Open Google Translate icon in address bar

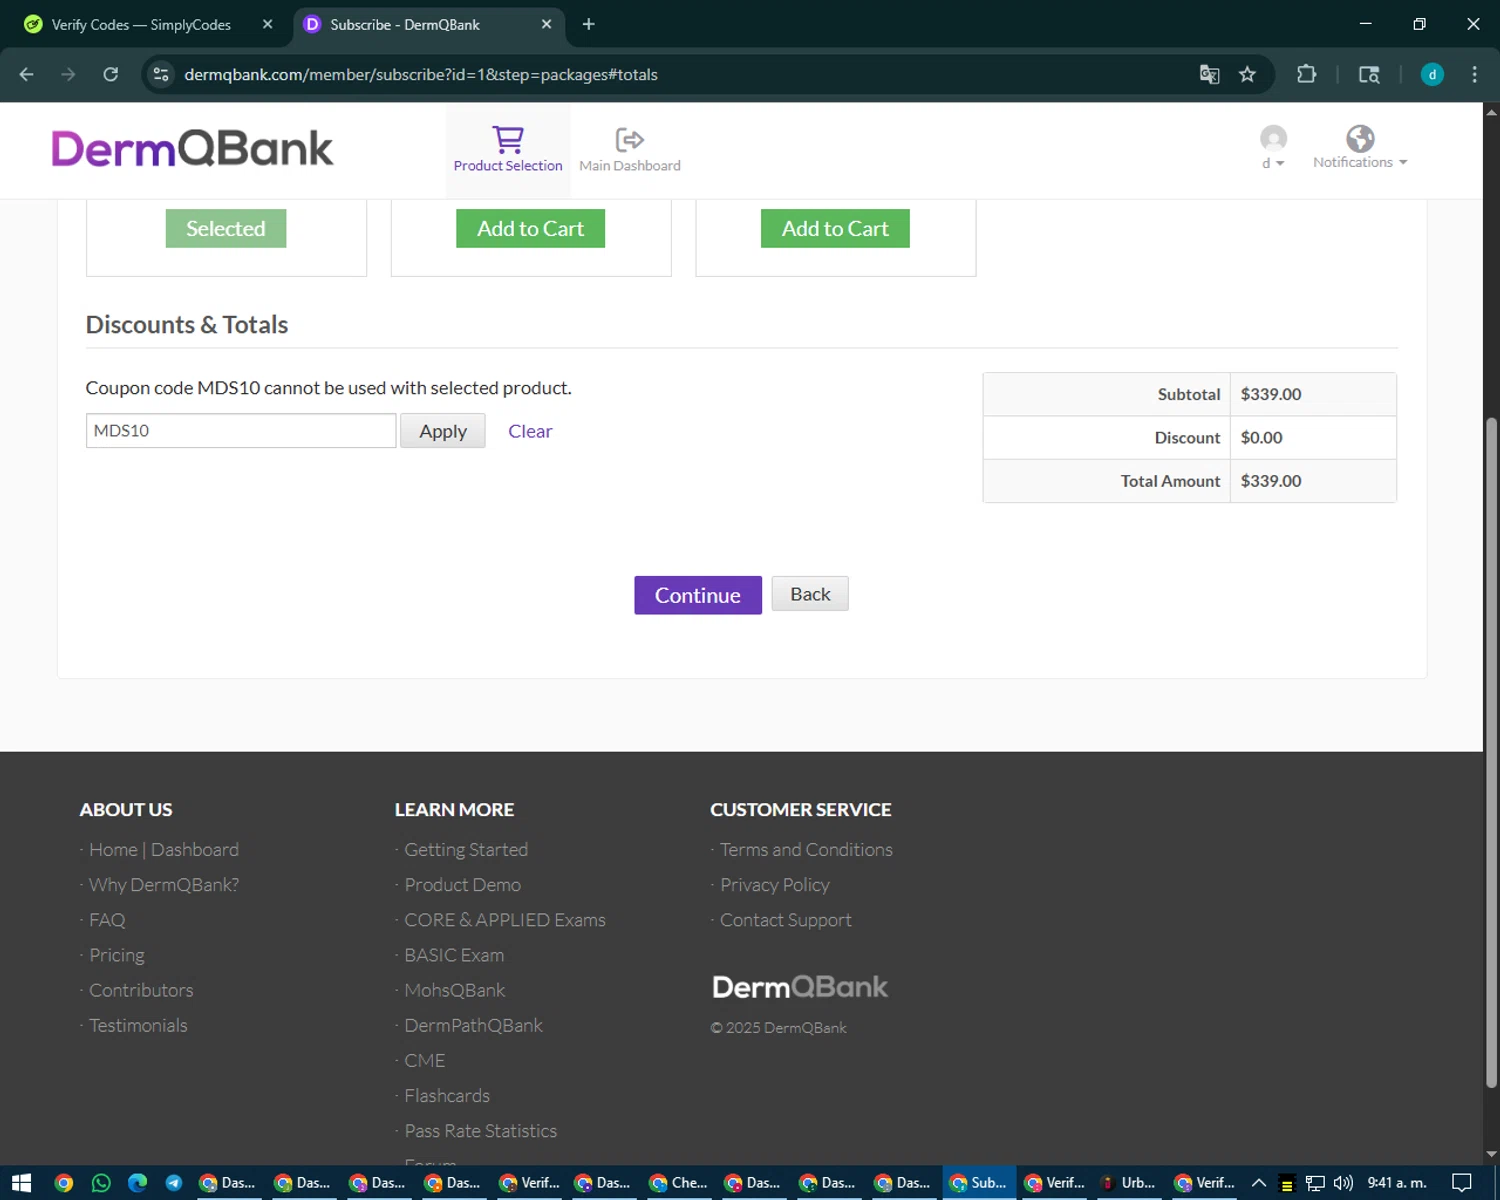(x=1209, y=74)
